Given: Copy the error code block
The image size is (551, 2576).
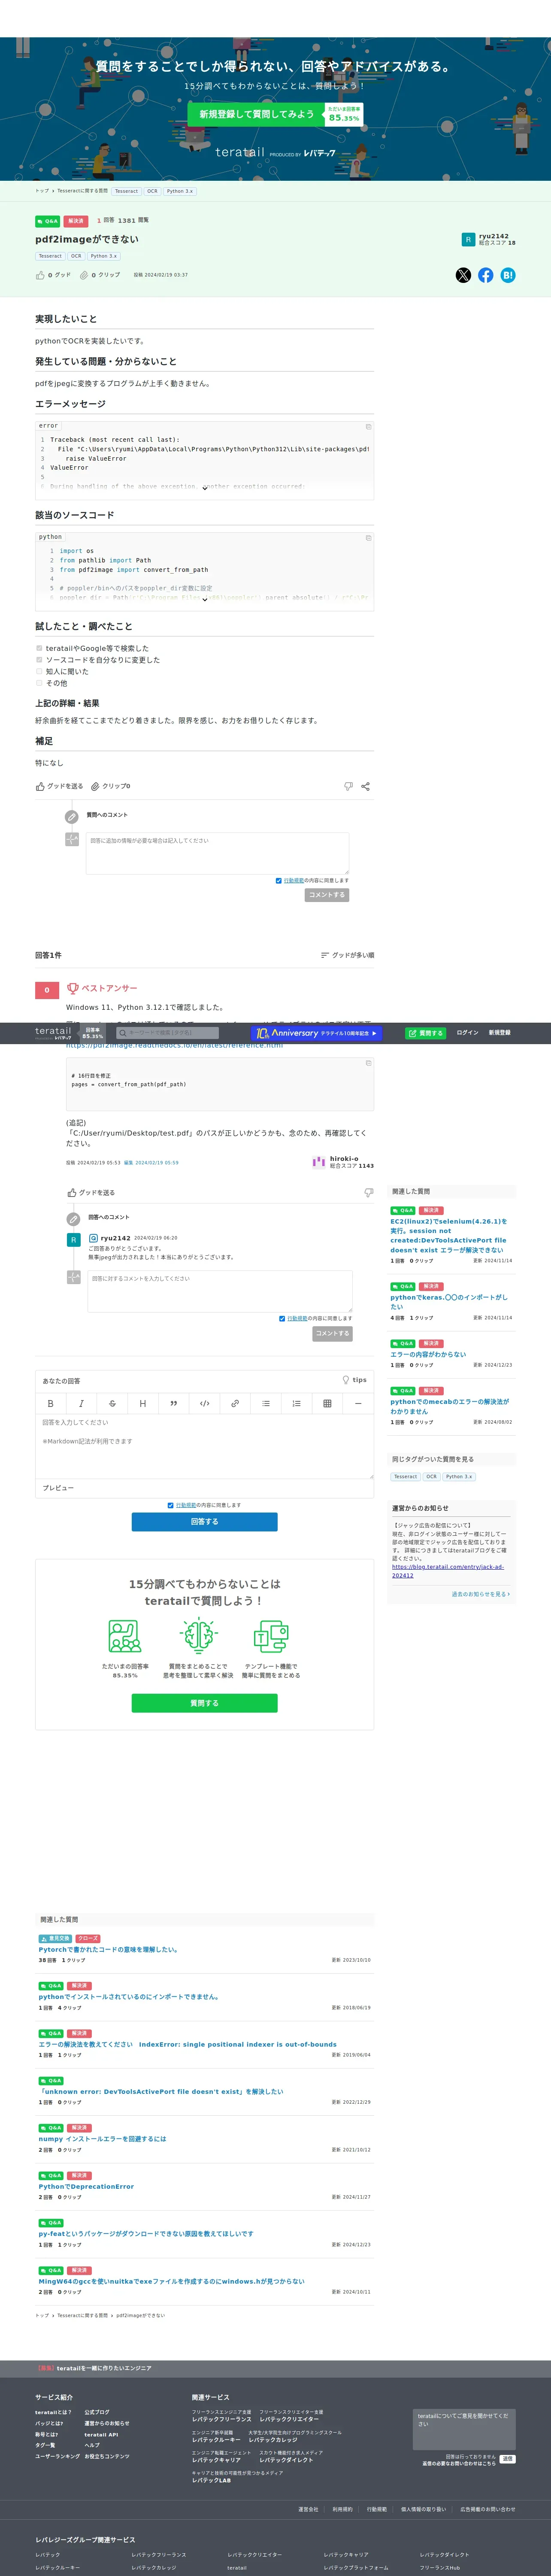Looking at the screenshot, I should [368, 427].
